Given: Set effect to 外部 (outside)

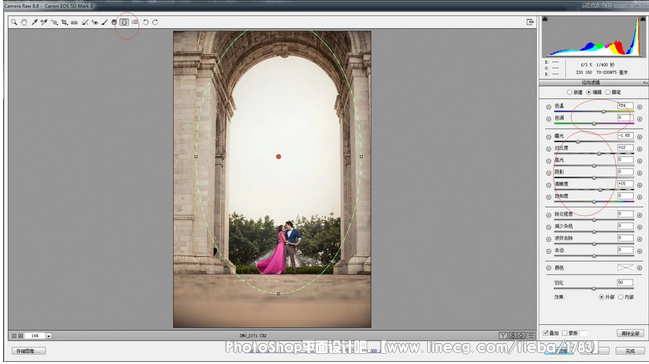Looking at the screenshot, I should (601, 297).
